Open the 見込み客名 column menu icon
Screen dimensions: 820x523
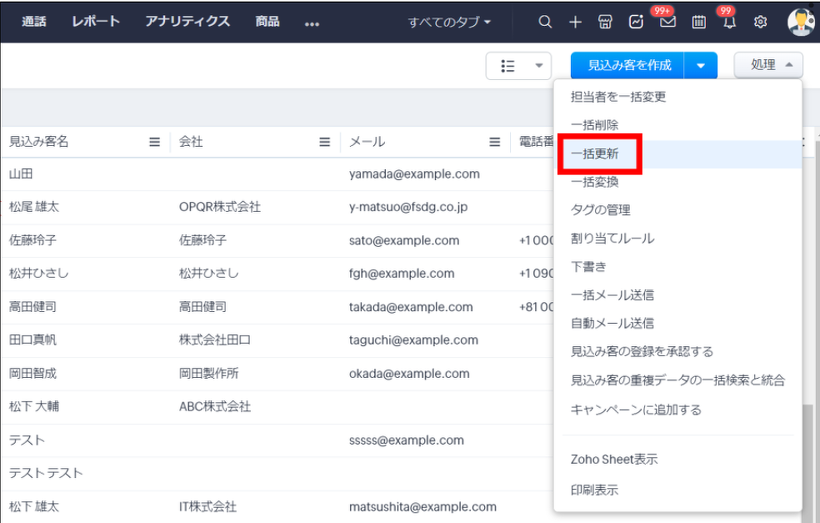click(x=154, y=142)
